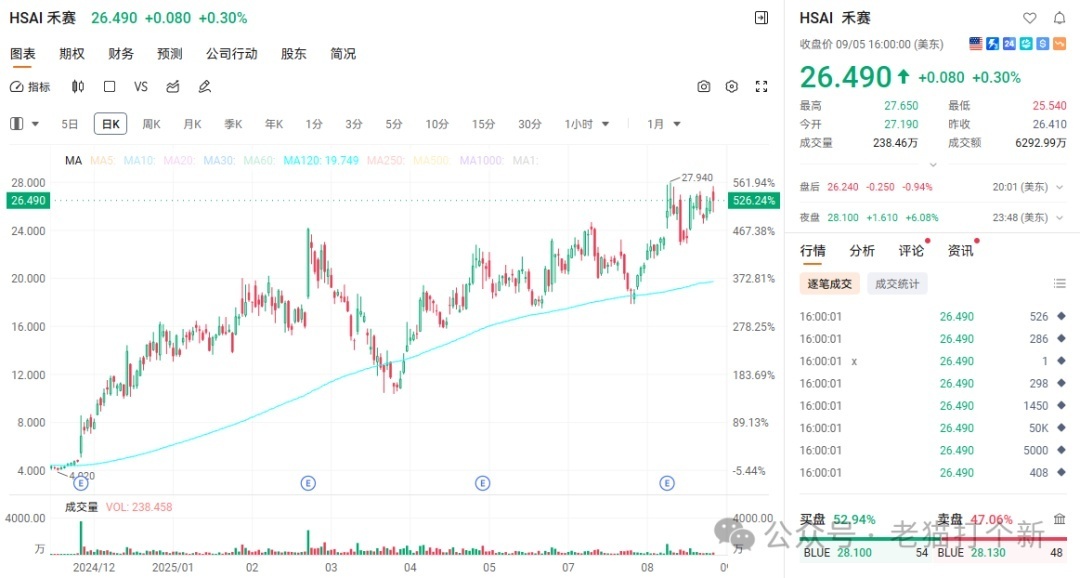Switch to 成交统计 trade statistics

897,284
